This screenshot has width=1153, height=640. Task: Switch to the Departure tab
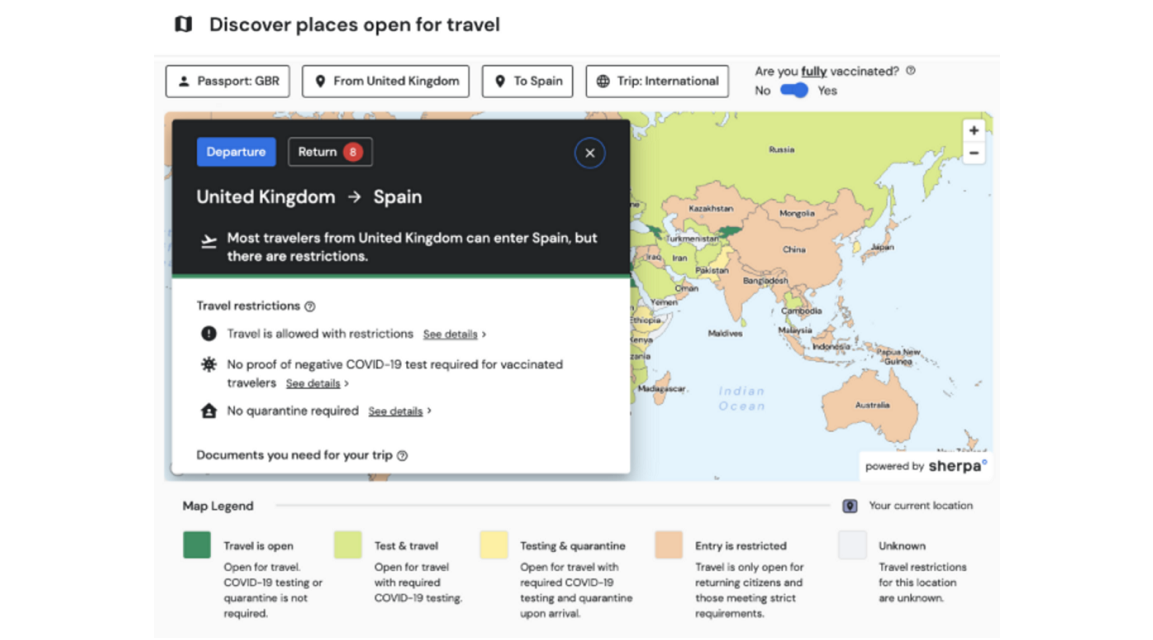click(x=236, y=152)
